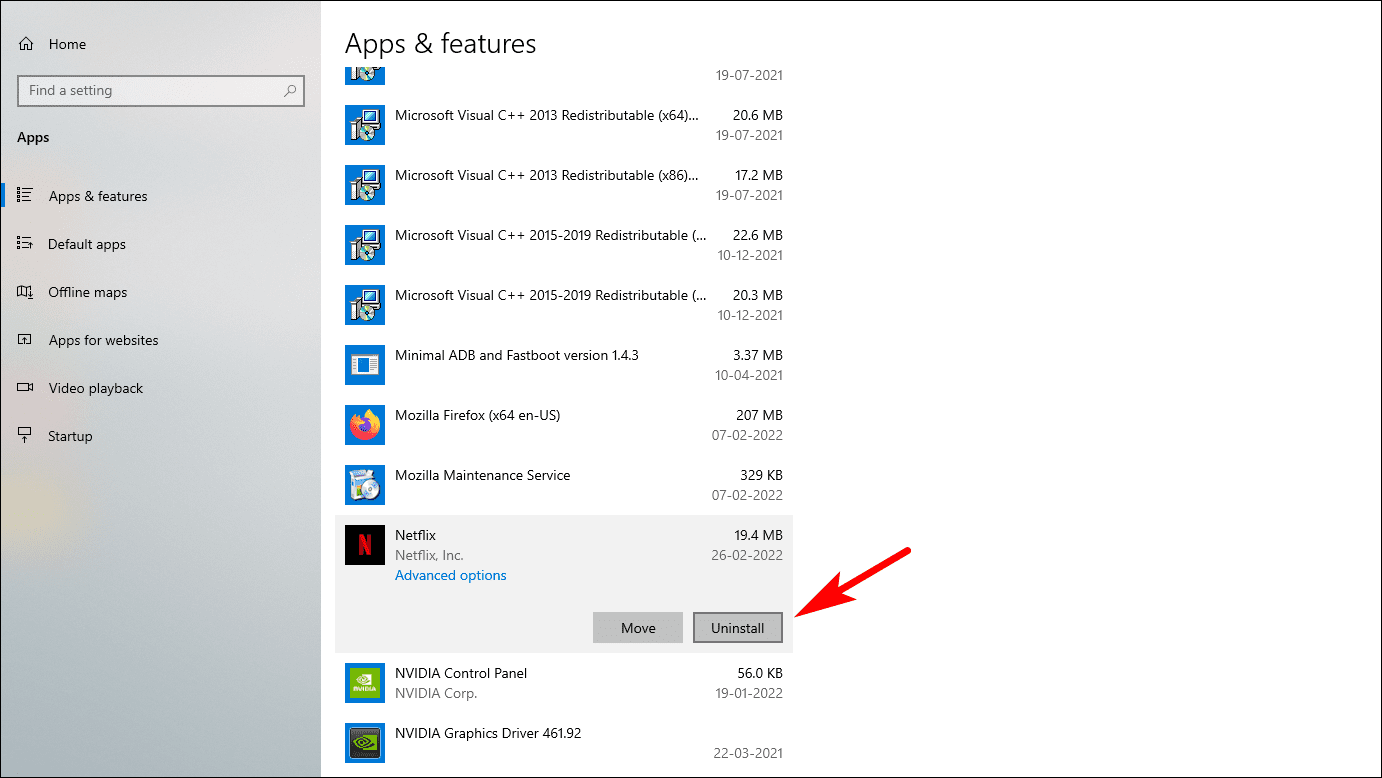Go to the Settings Home page
This screenshot has width=1382, height=778.
point(160,44)
